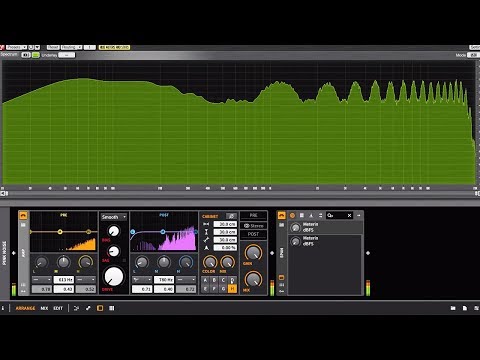The image size is (480, 360).
Task: Open the PRE effects chain slot
Action: point(253,216)
